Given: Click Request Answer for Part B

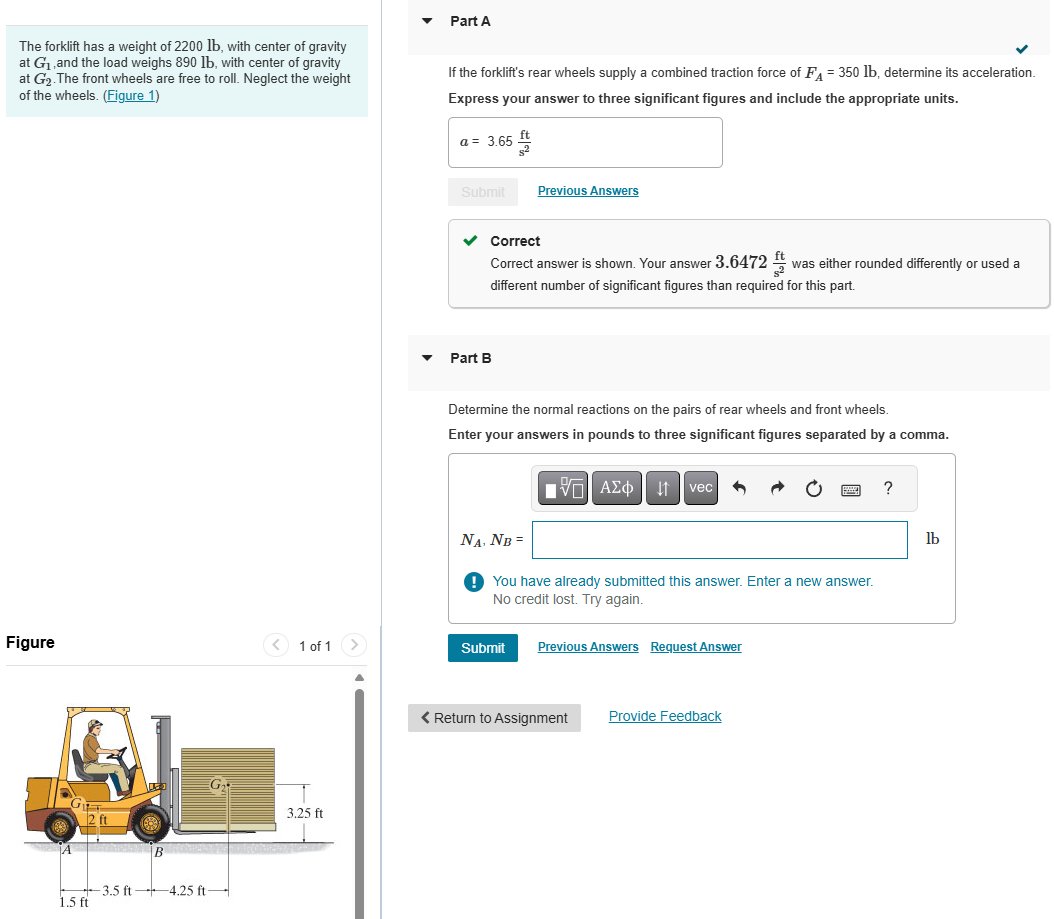Looking at the screenshot, I should tap(695, 647).
